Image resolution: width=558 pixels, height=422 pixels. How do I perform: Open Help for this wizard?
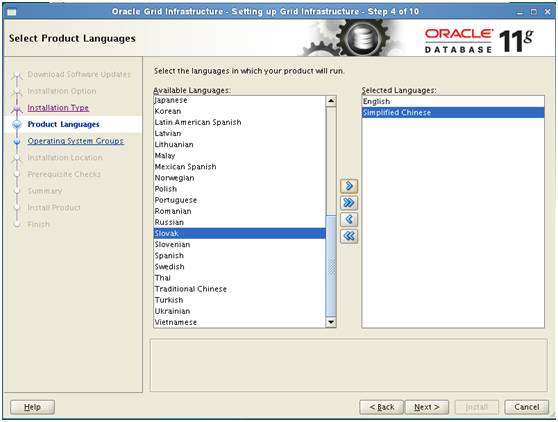click(32, 407)
